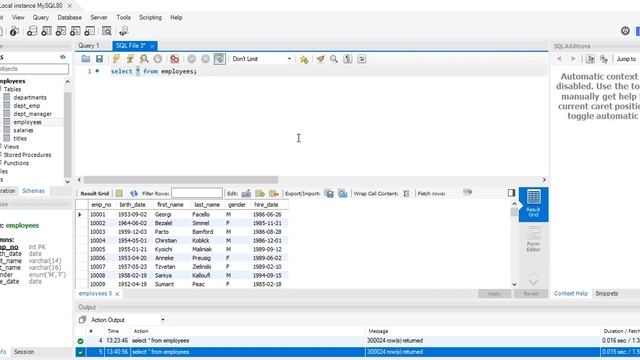Create new stored procedure icon in toolbar
The width and height of the screenshot is (640, 360).
(75, 31)
